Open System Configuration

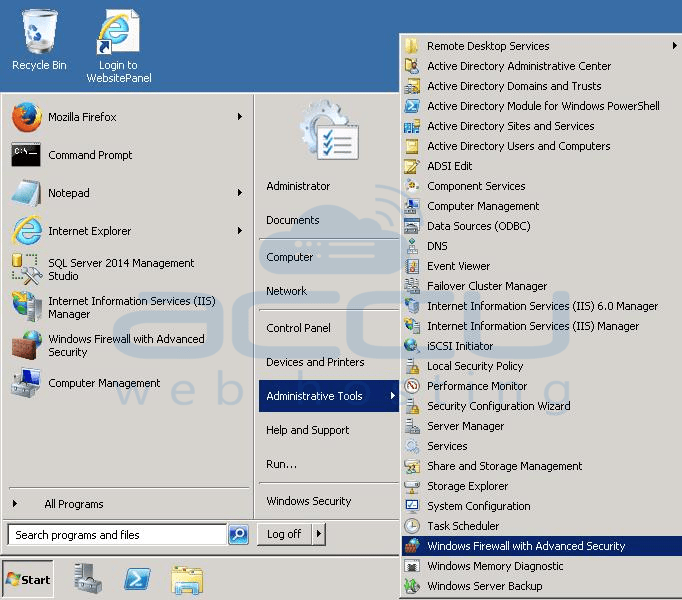tap(479, 506)
